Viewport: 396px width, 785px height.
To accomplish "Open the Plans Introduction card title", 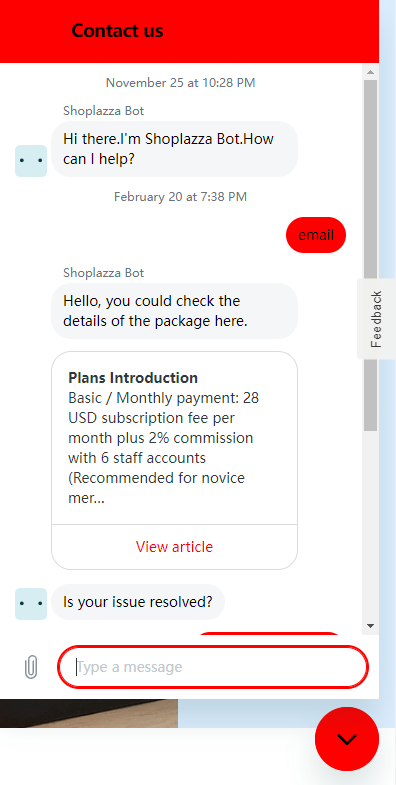I will coord(133,377).
